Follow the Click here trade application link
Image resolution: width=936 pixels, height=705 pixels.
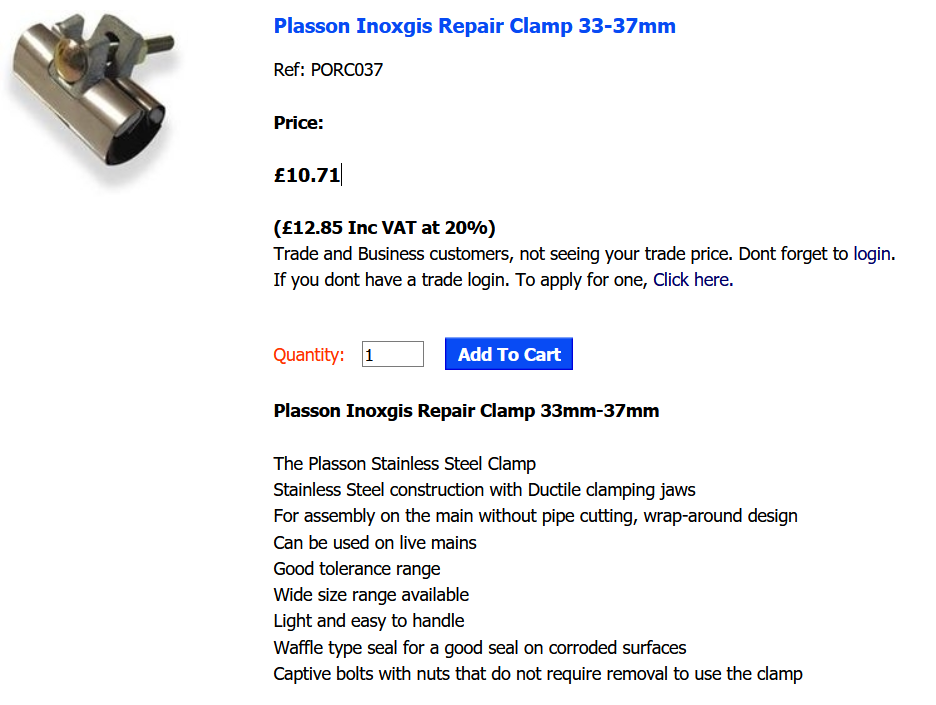[690, 279]
